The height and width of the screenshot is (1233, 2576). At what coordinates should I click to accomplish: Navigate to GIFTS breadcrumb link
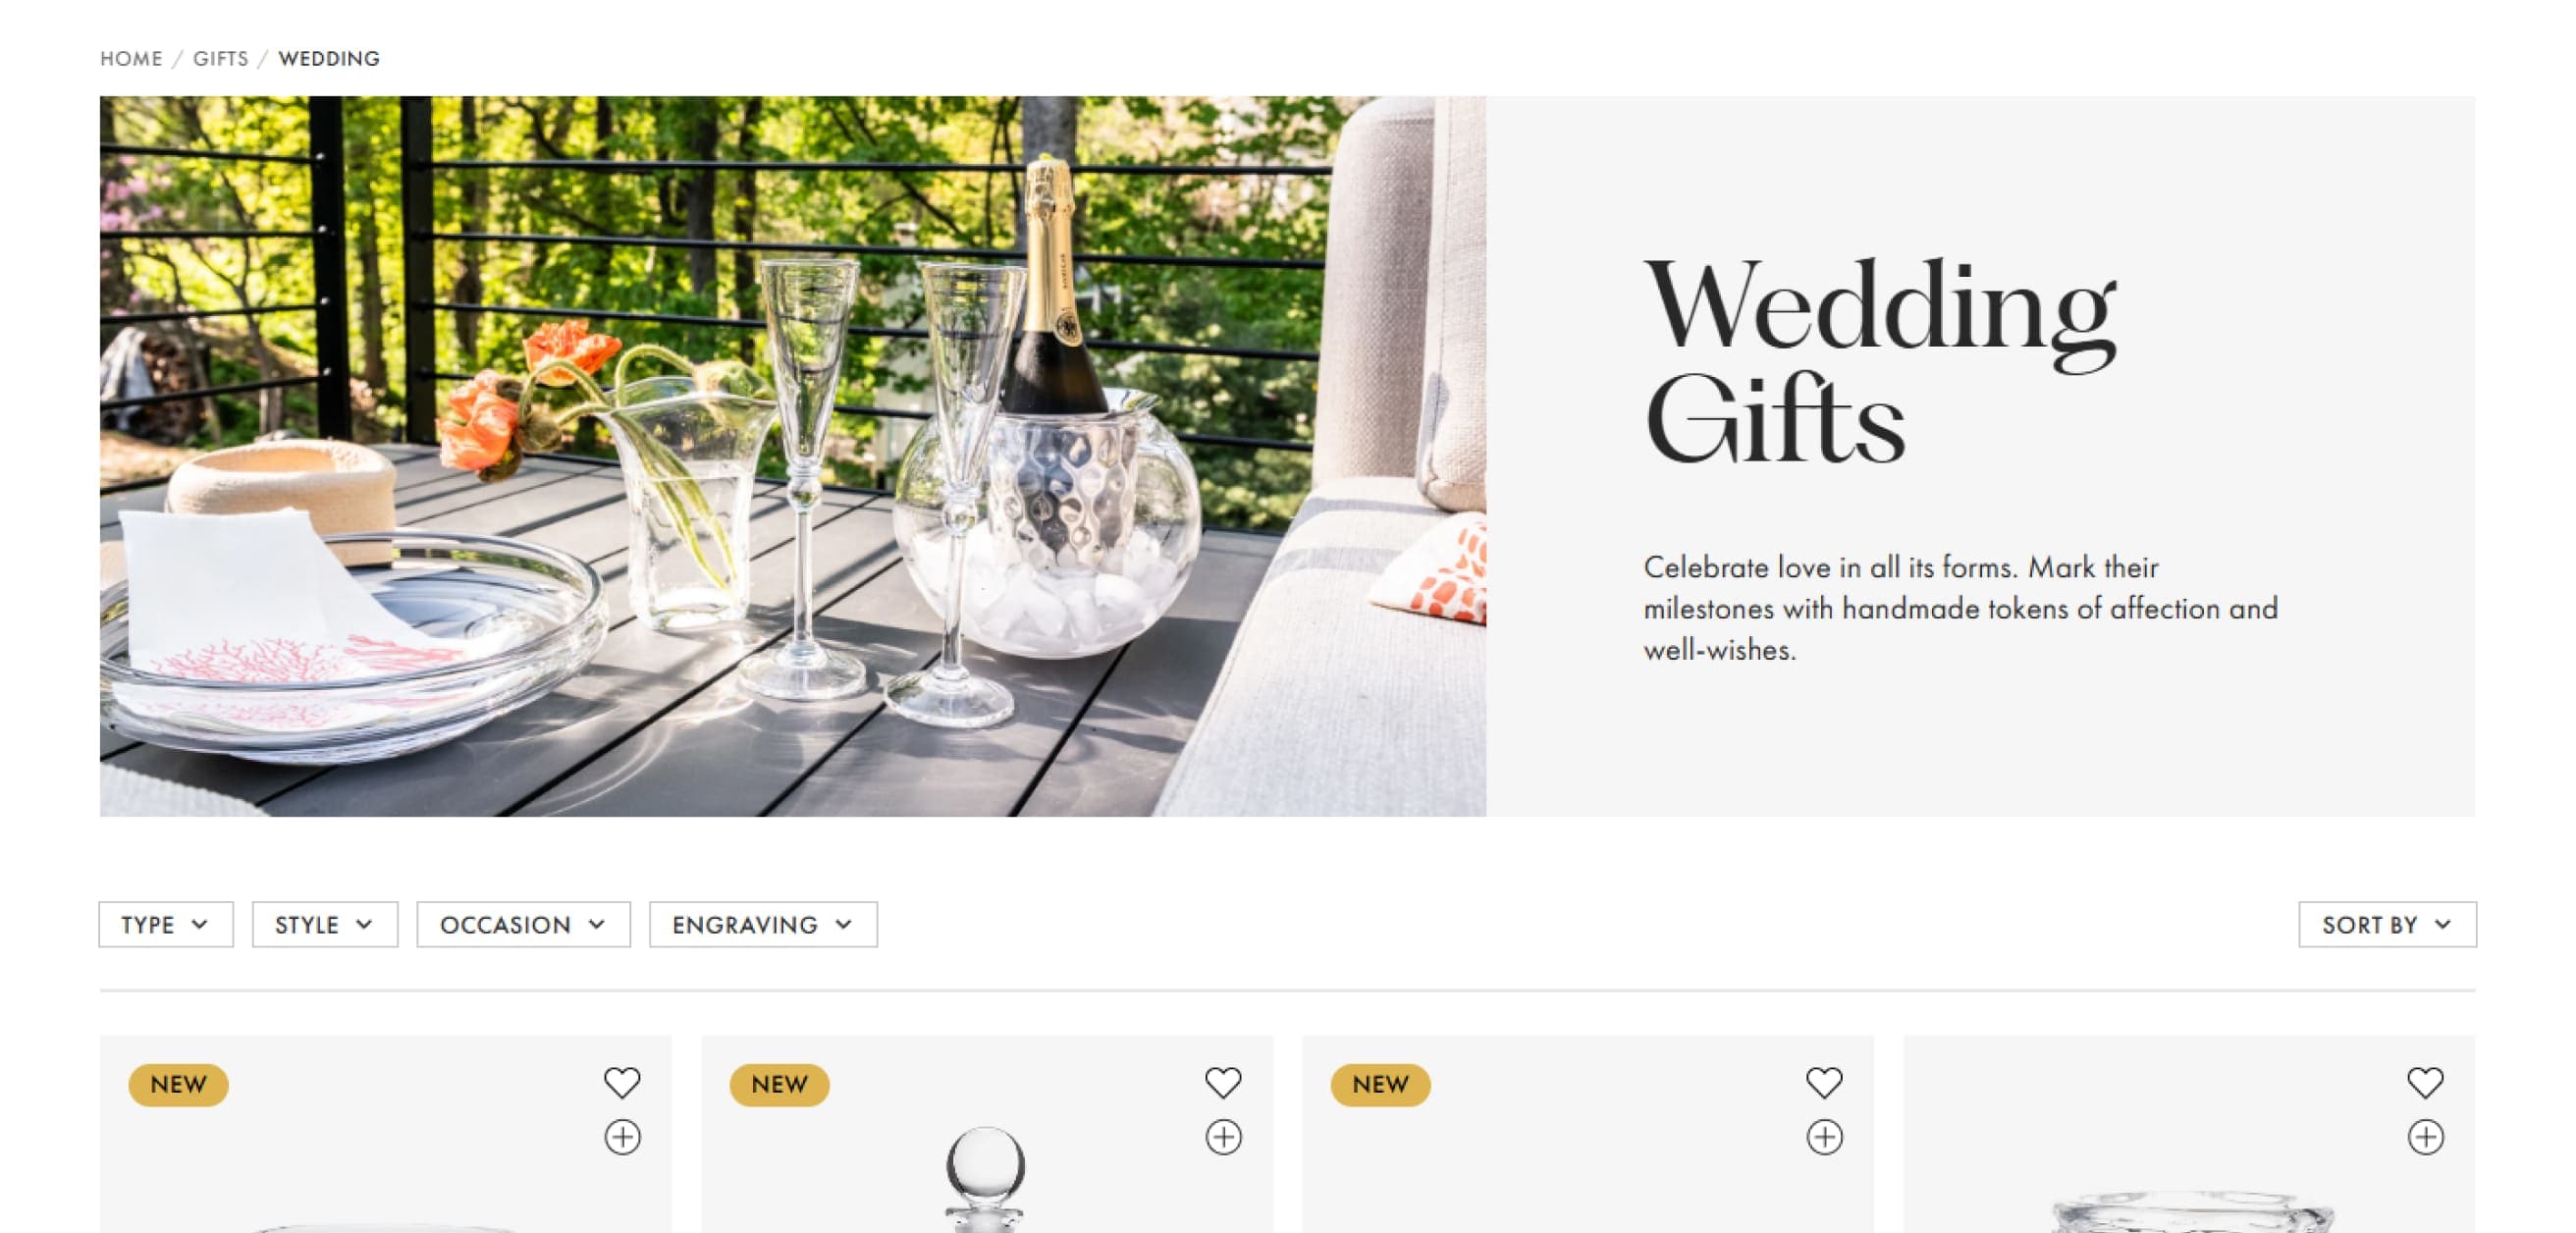pos(221,59)
